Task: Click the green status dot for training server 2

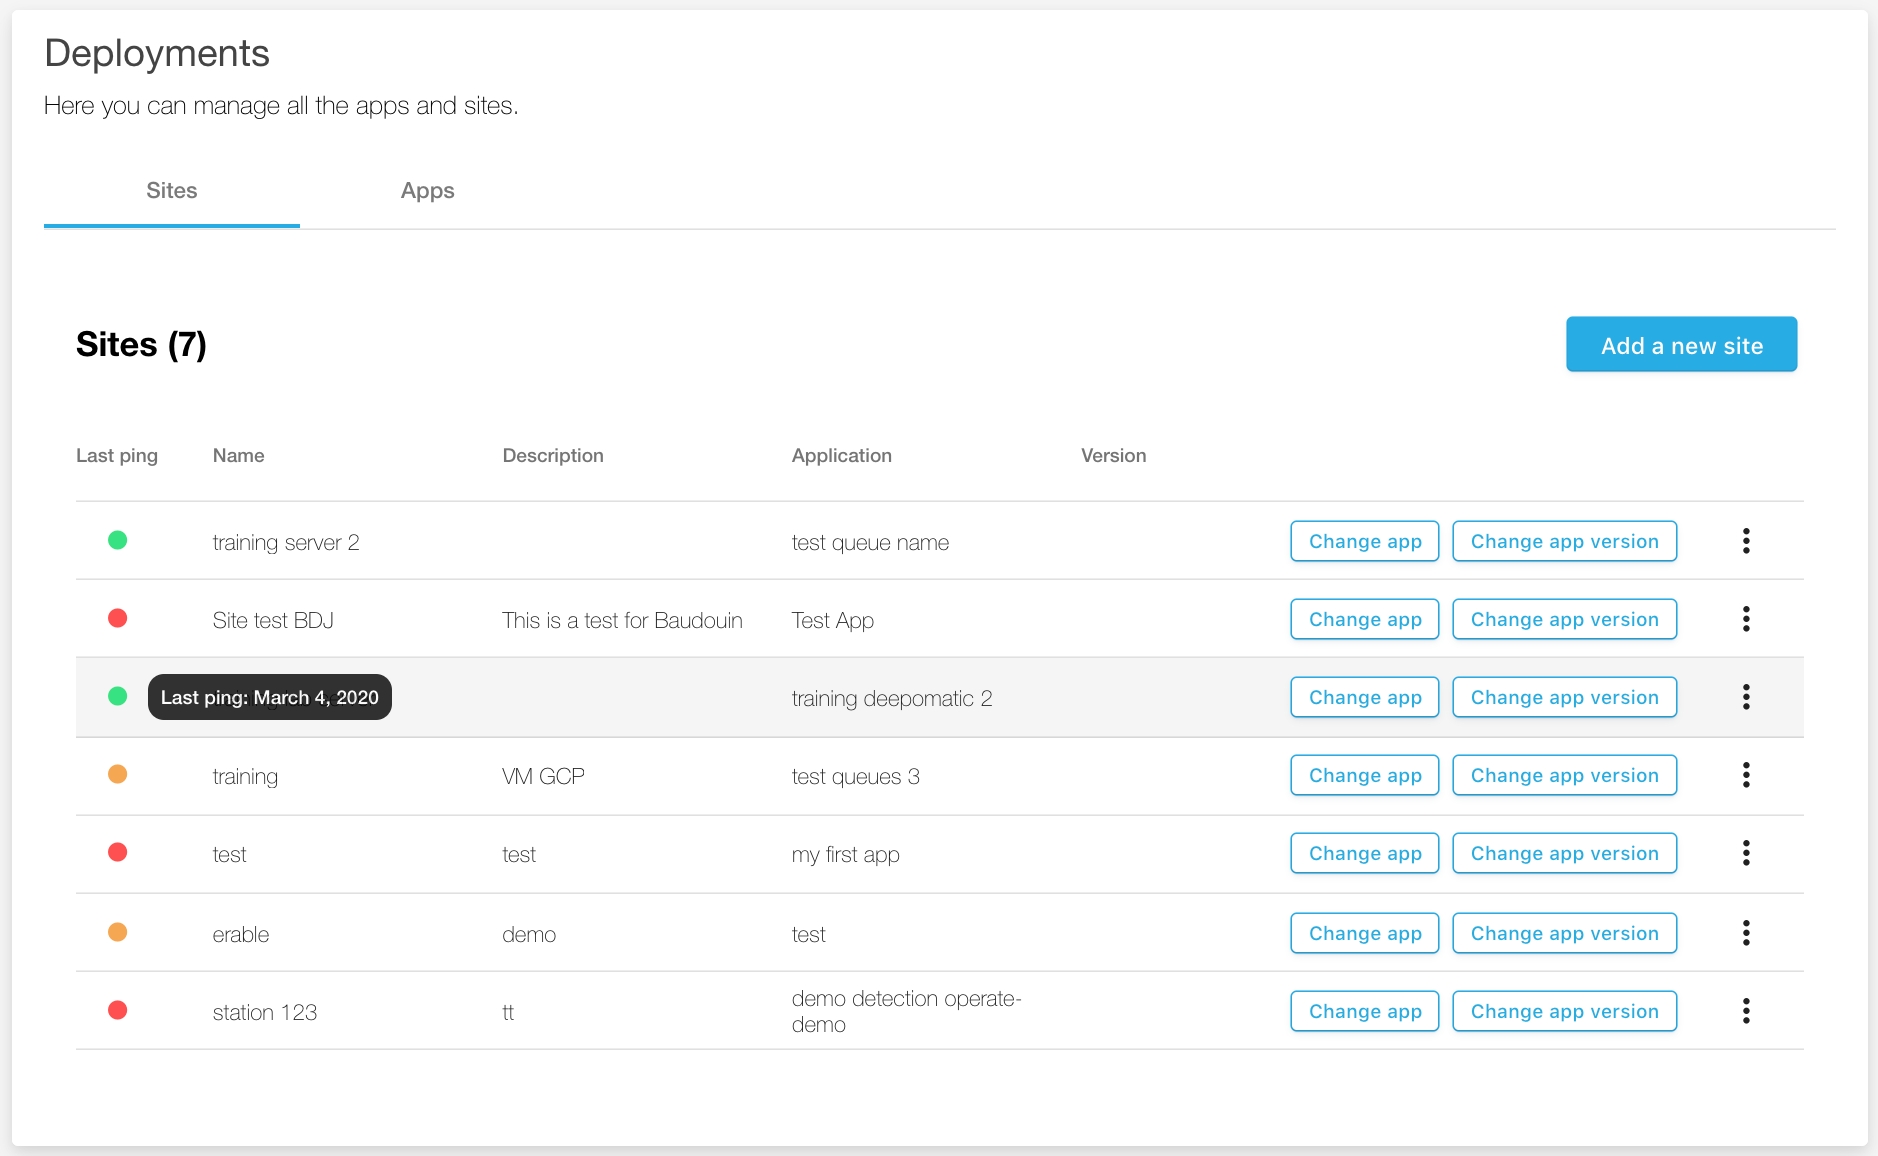Action: (x=117, y=540)
